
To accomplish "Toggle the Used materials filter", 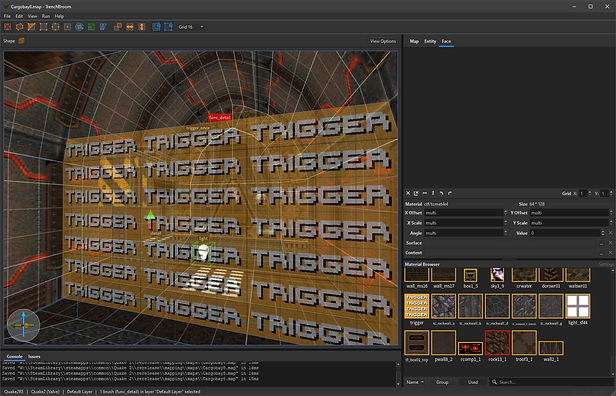I will (473, 382).
